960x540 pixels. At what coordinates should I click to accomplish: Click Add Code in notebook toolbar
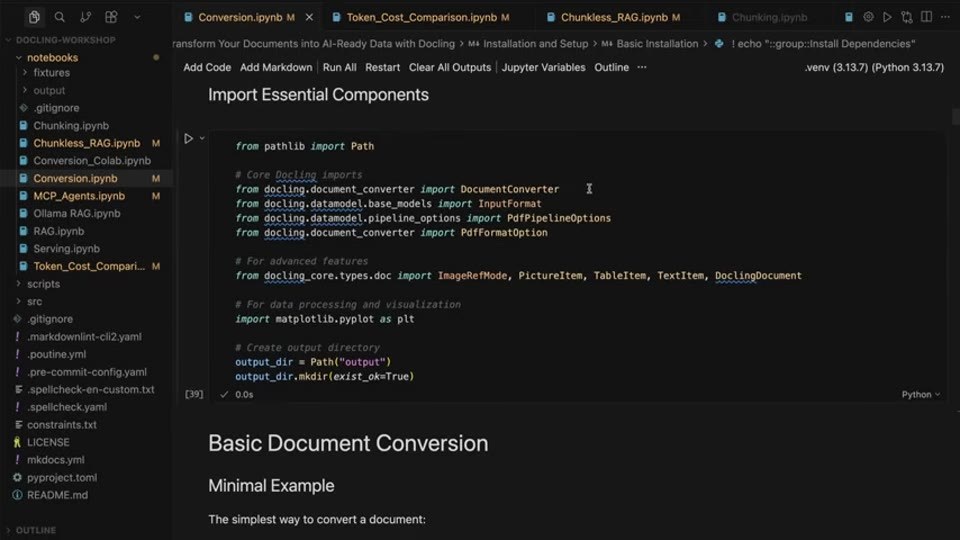coord(207,67)
